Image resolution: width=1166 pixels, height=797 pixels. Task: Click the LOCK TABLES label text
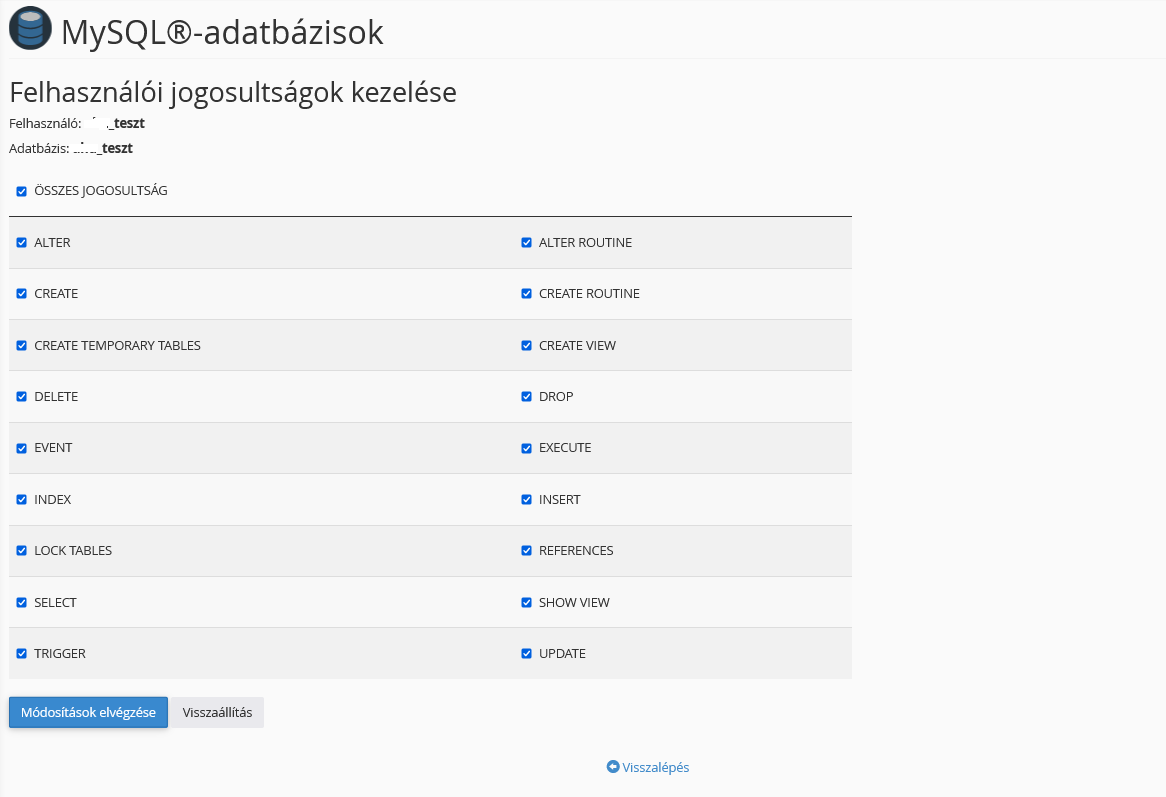pyautogui.click(x=73, y=550)
